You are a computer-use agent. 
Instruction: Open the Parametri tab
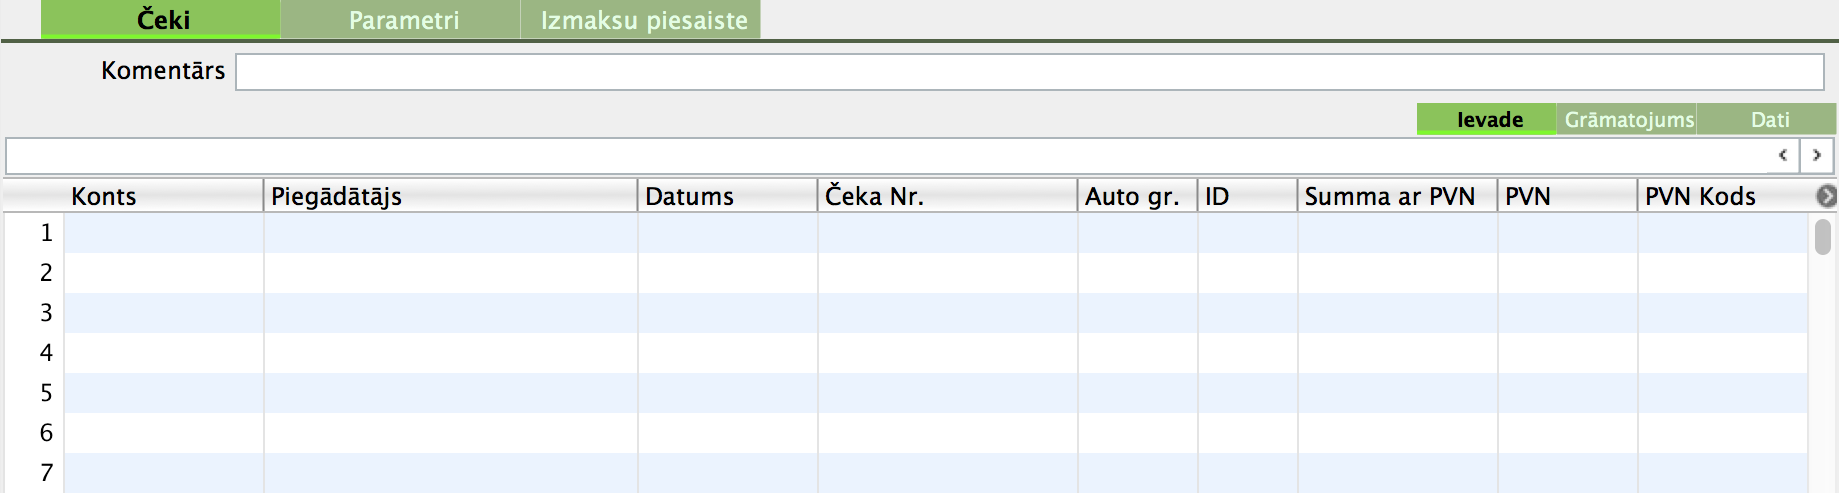point(402,20)
